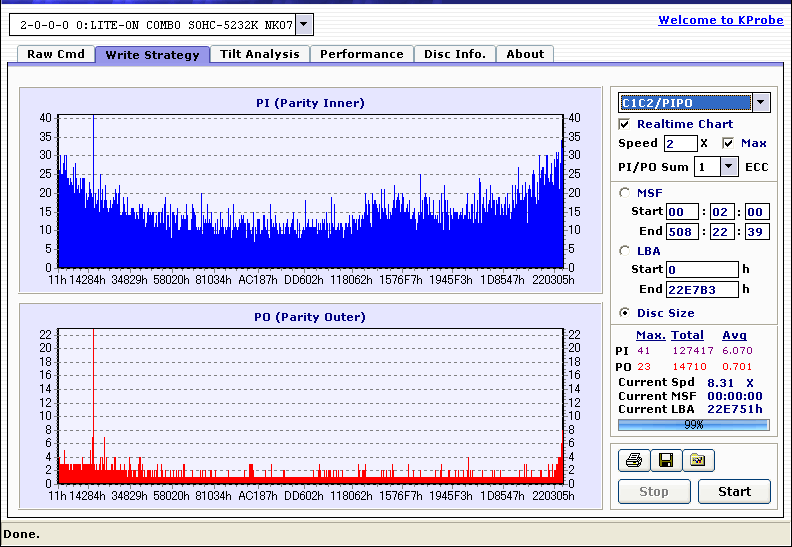Click the Speed input field
792x547 pixels.
680,144
